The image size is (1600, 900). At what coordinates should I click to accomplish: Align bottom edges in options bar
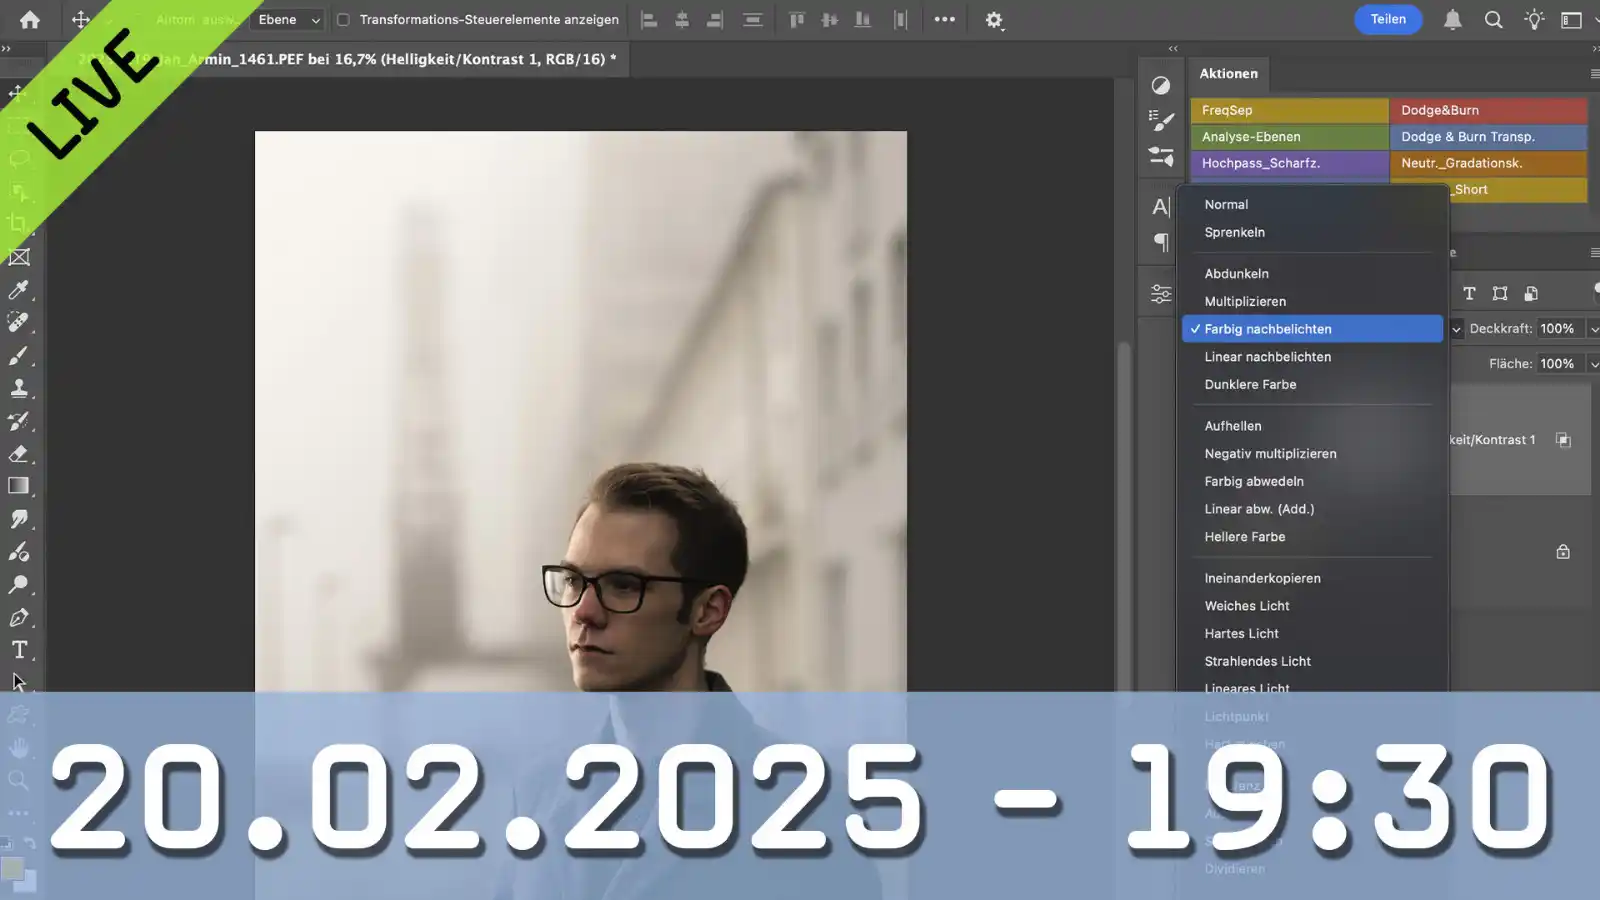[862, 19]
